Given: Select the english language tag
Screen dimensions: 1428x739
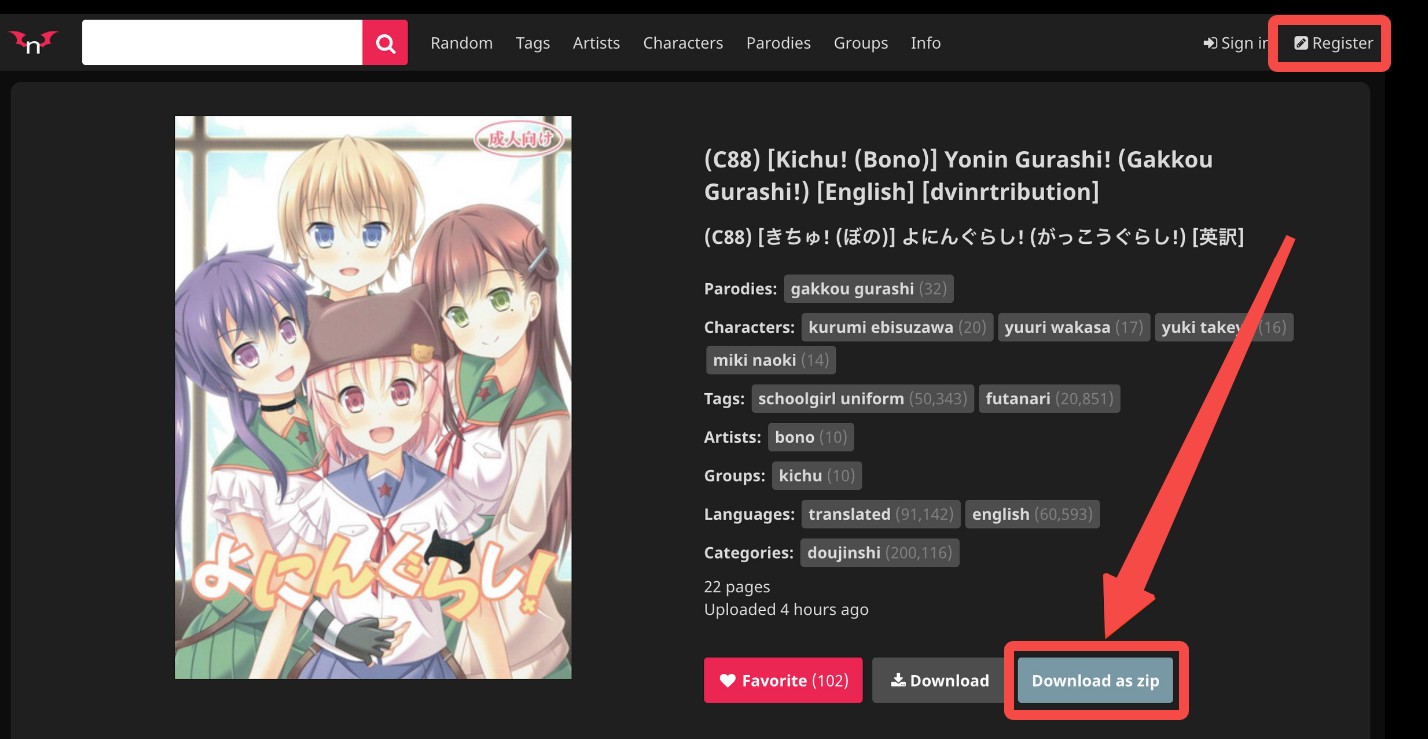Looking at the screenshot, I should pos(1033,514).
